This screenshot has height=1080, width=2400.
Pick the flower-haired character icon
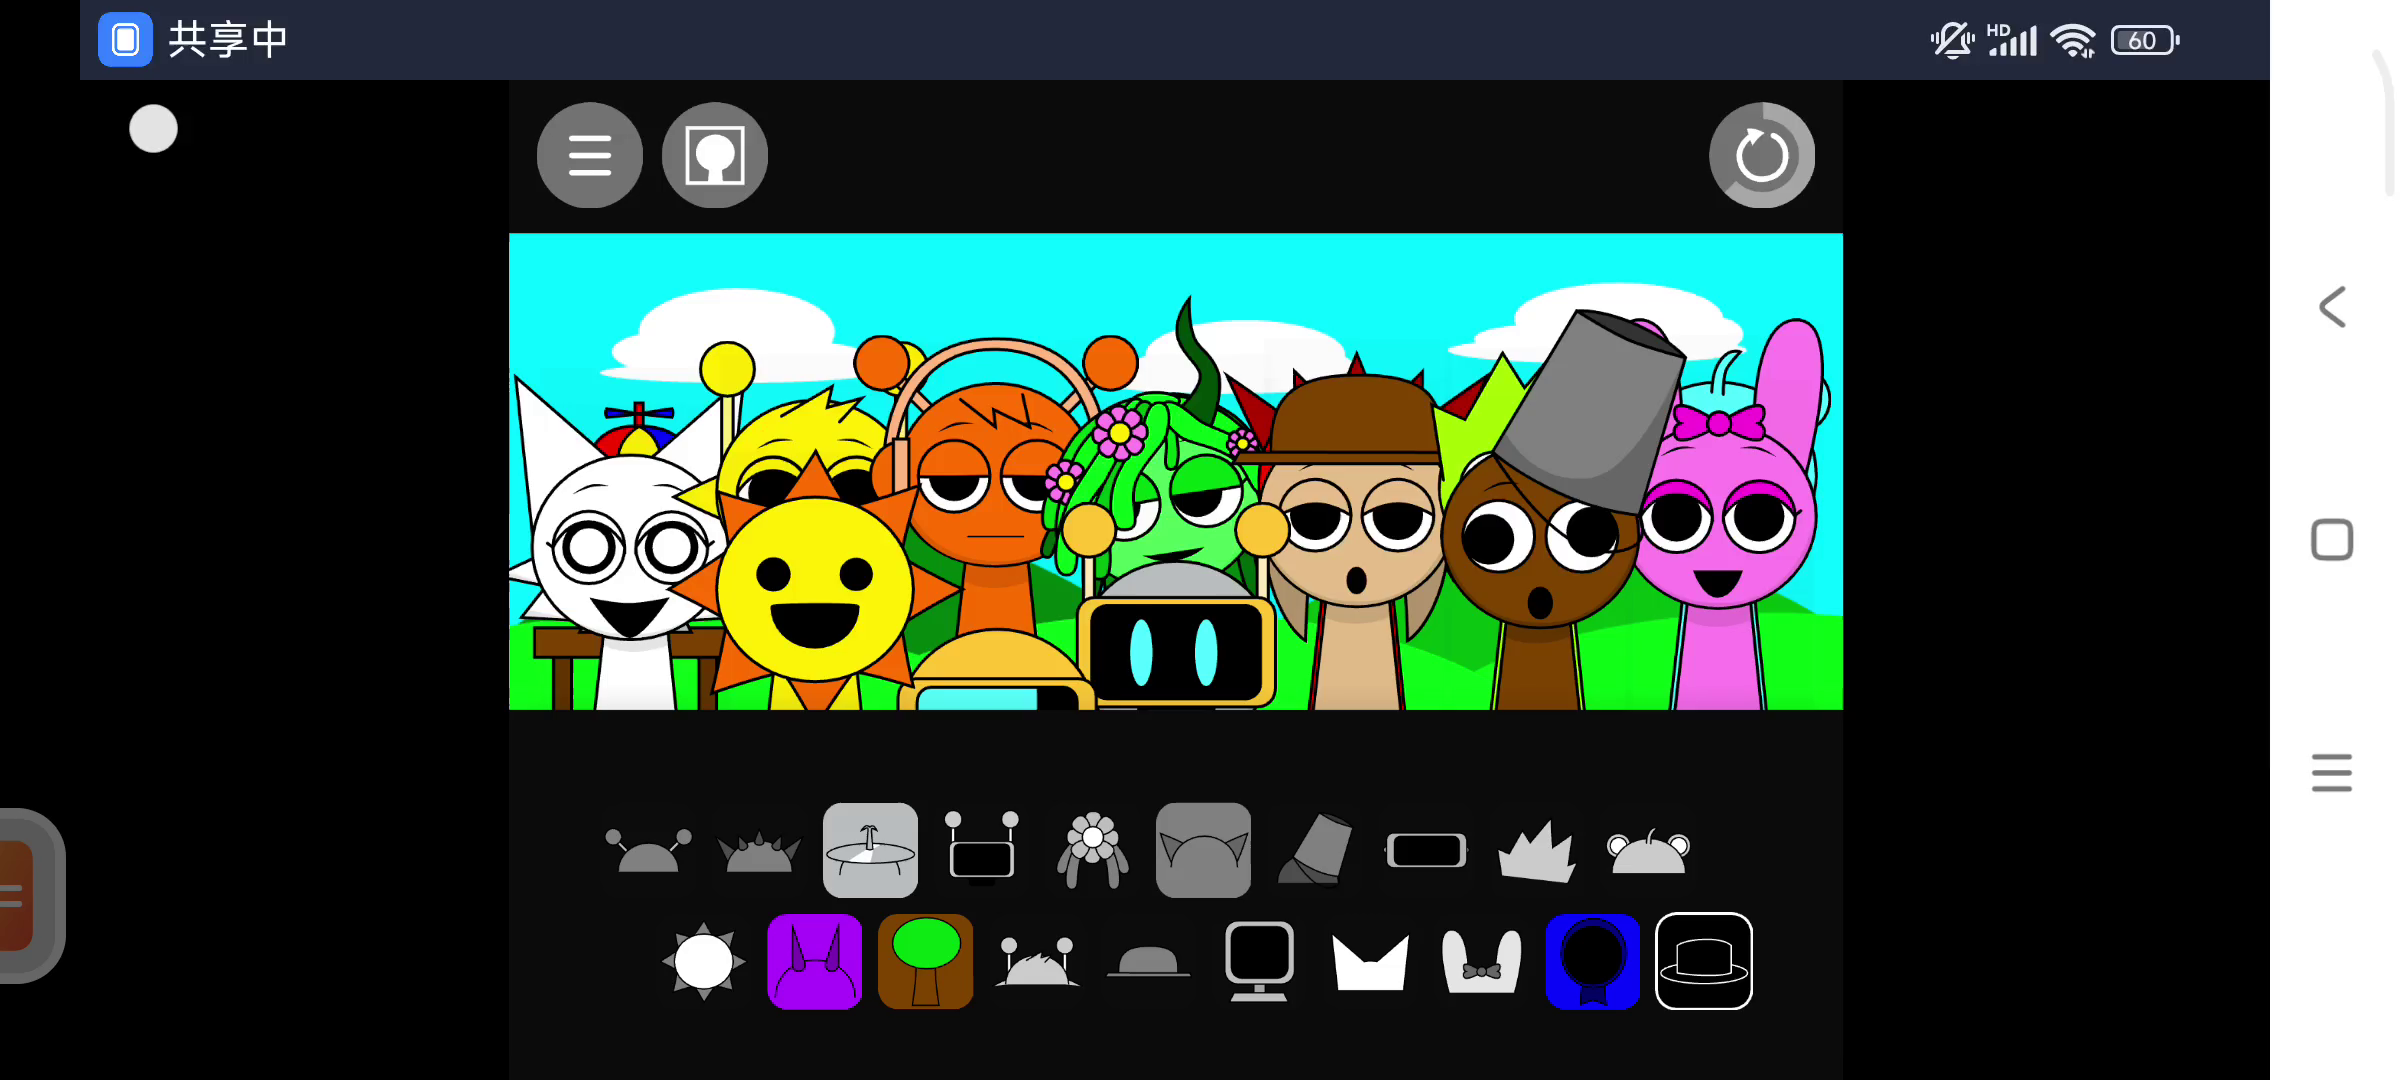pyautogui.click(x=1092, y=850)
